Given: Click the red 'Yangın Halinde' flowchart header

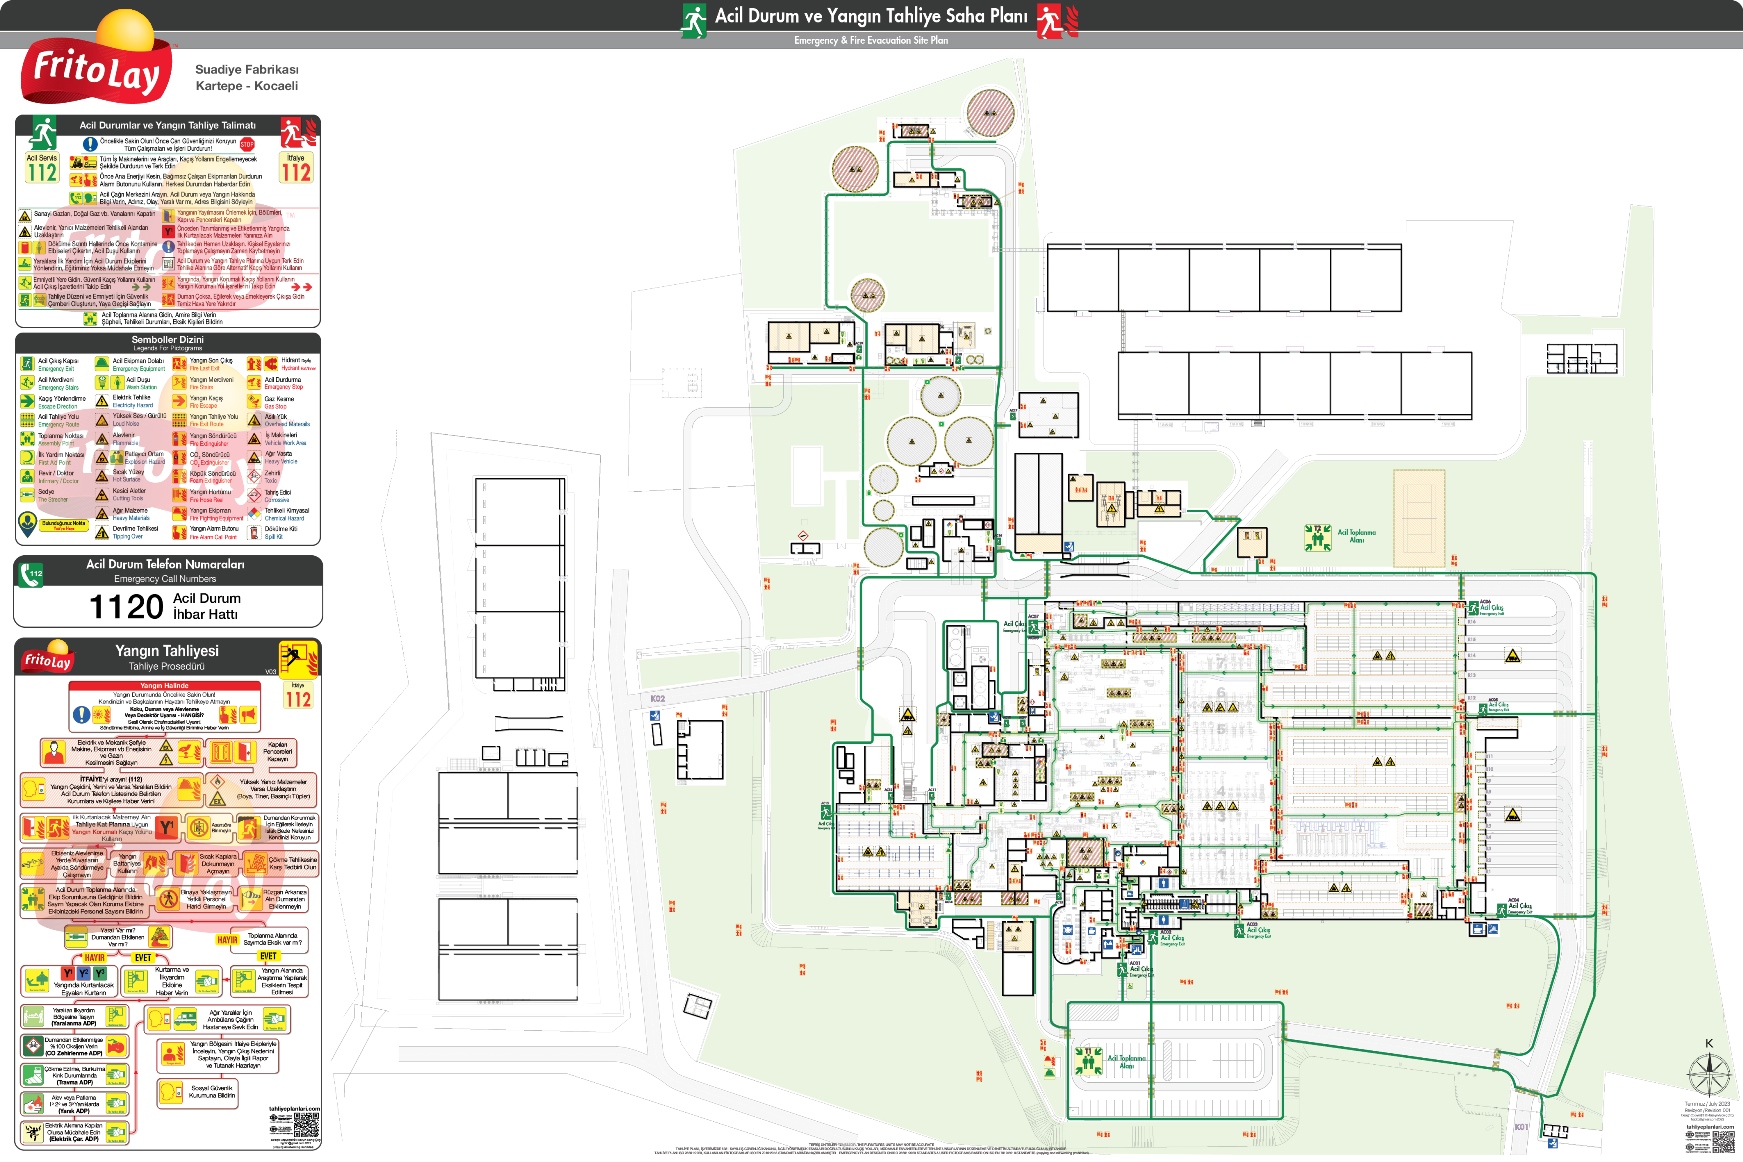Looking at the screenshot, I should [x=164, y=686].
